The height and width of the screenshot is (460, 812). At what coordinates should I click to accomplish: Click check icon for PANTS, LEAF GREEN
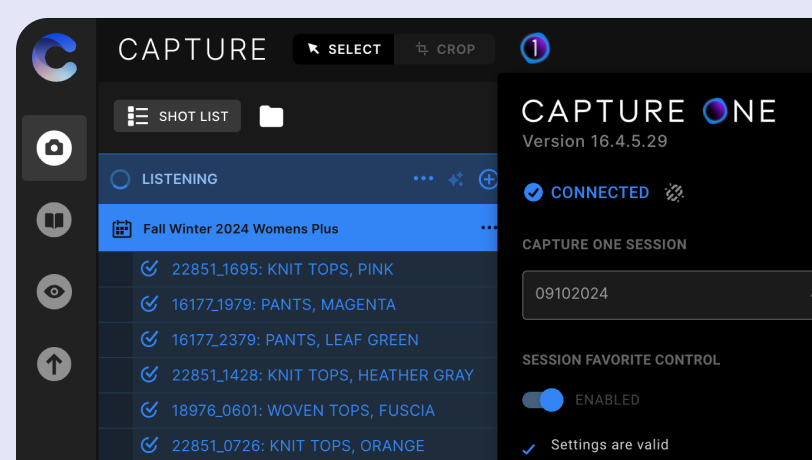(x=149, y=339)
